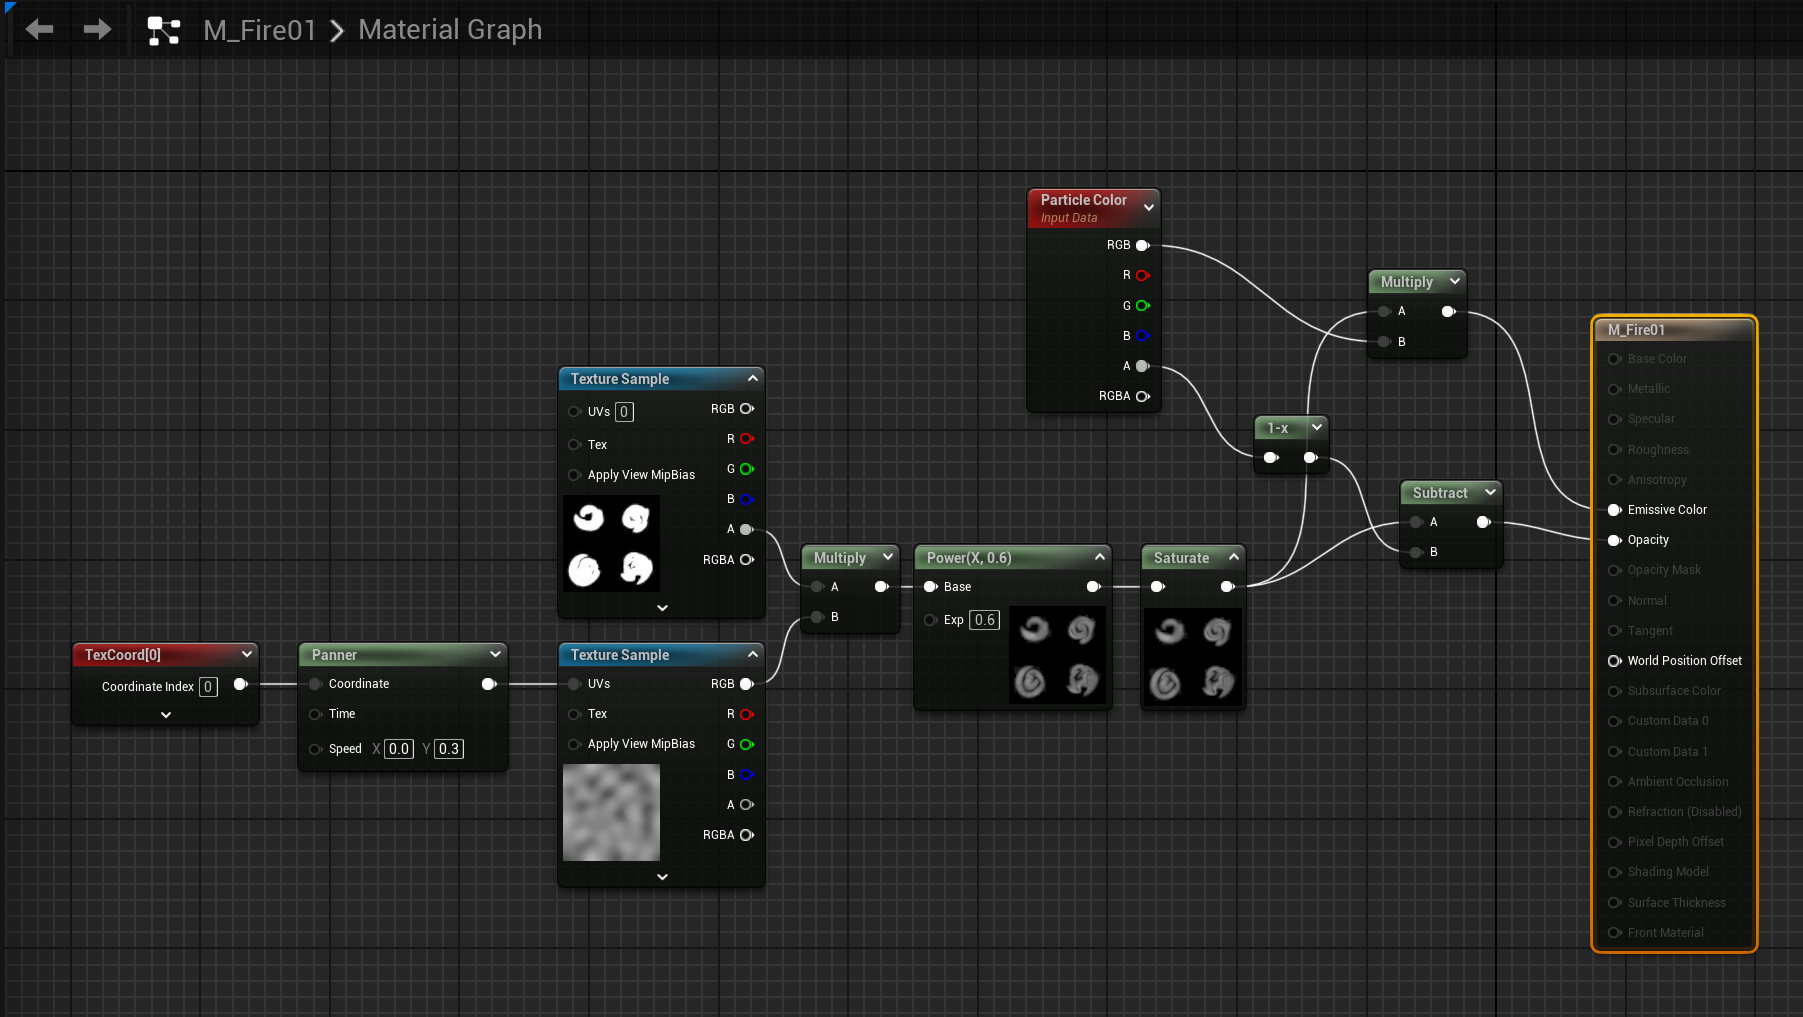Click World Position Offset input pin

pos(1614,661)
